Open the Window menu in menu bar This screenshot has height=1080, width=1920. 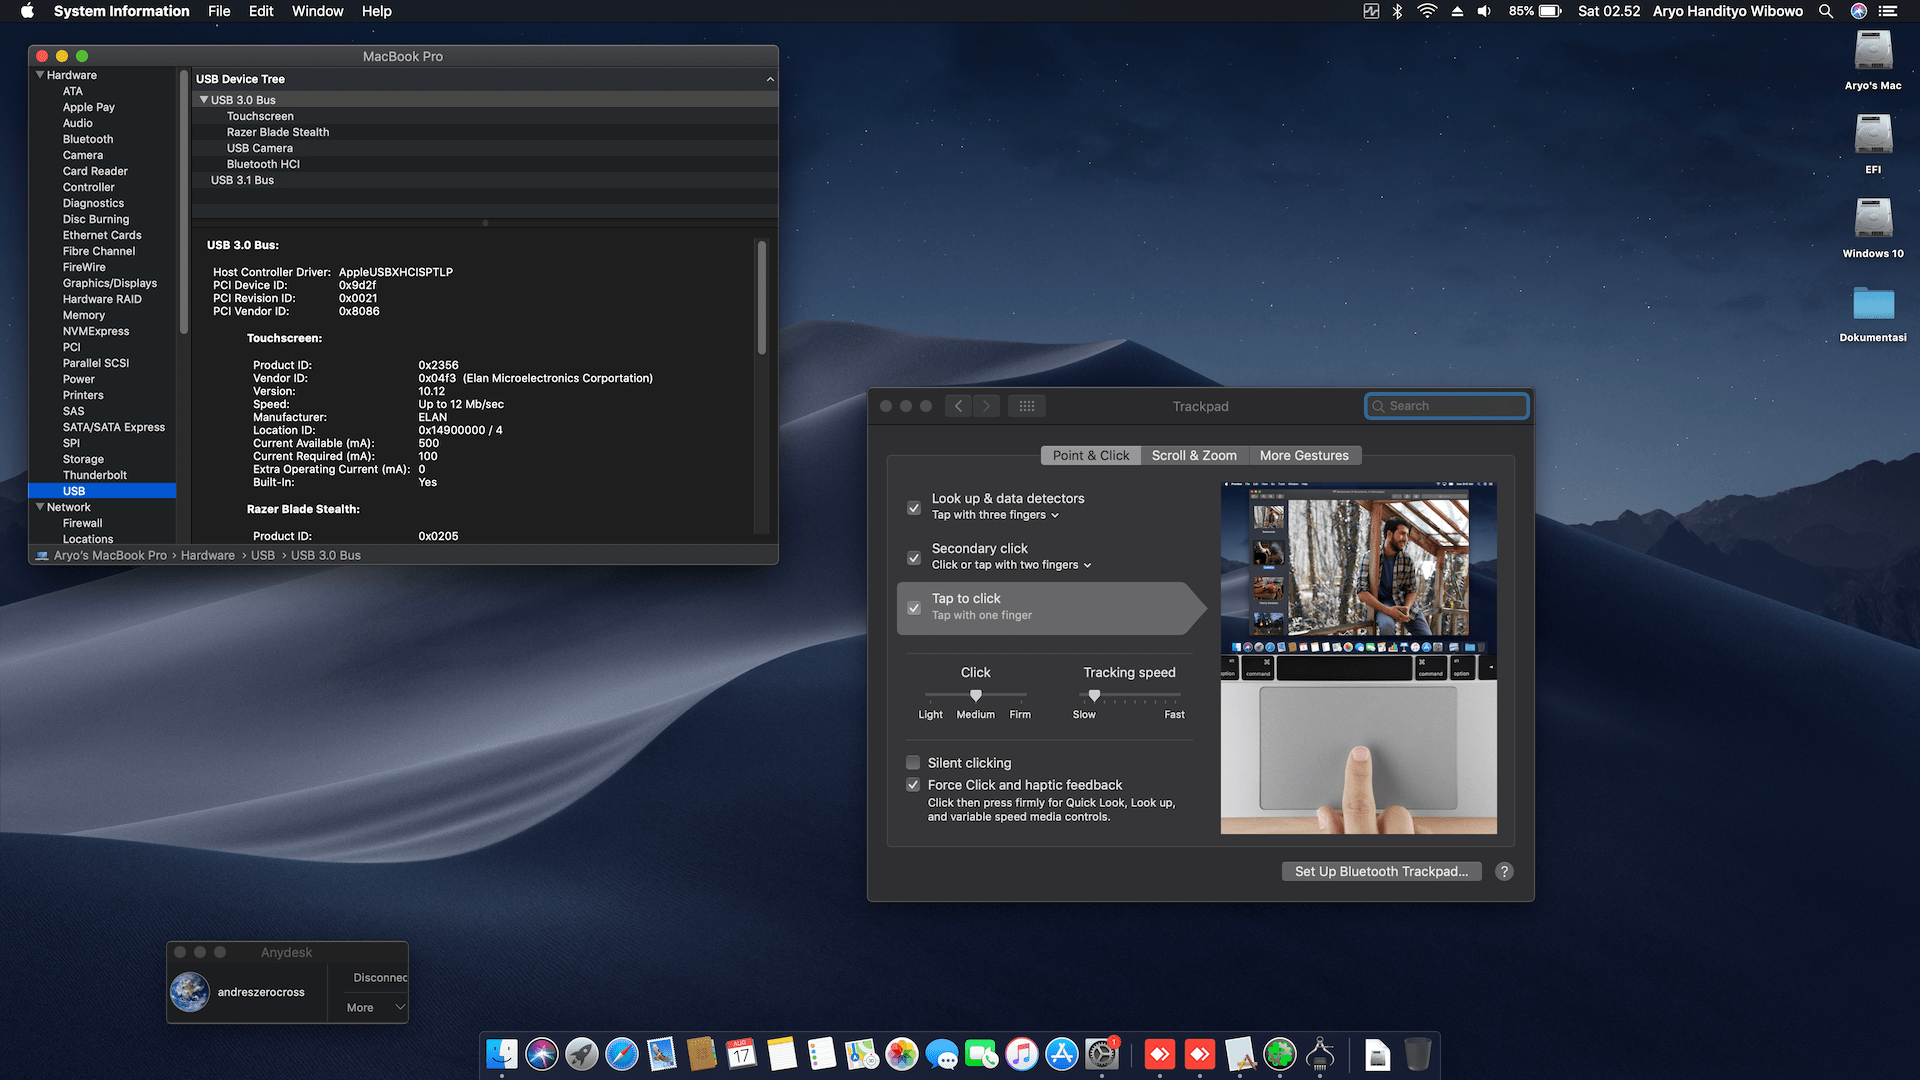[x=317, y=11]
